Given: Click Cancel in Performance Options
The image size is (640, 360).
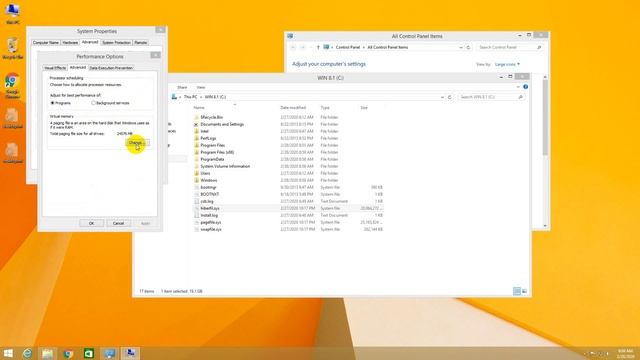Looking at the screenshot, I should (118, 223).
